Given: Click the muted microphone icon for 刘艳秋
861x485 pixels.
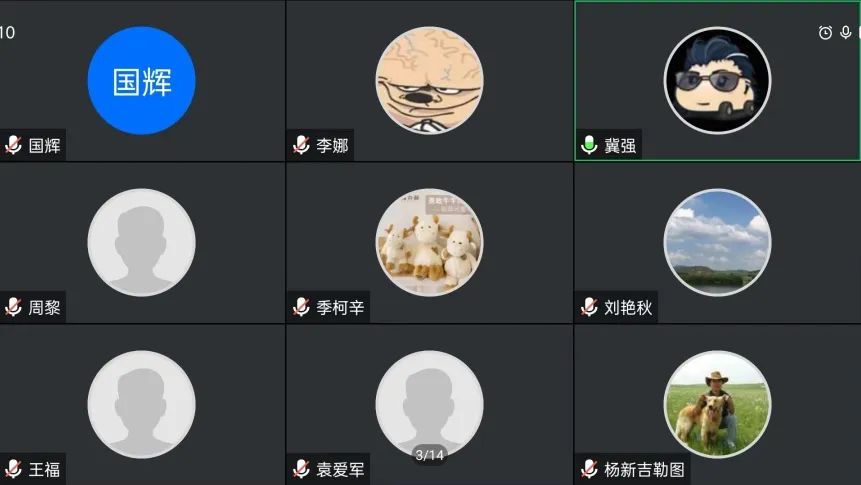Looking at the screenshot, I should [589, 307].
